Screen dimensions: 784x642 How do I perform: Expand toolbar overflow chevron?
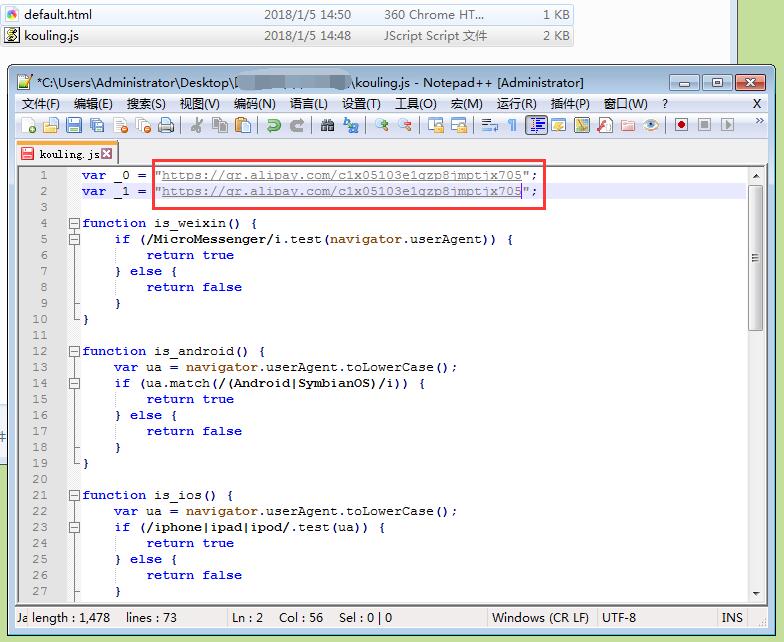(759, 121)
